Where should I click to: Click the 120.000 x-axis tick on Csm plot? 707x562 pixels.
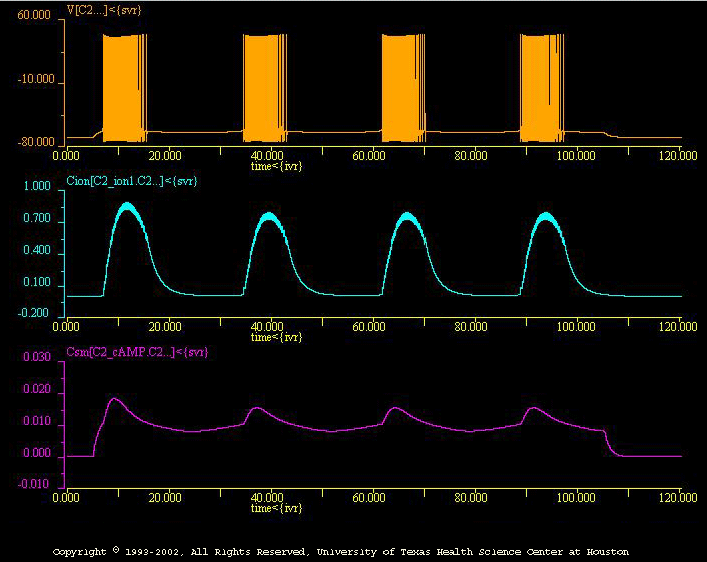coord(679,496)
